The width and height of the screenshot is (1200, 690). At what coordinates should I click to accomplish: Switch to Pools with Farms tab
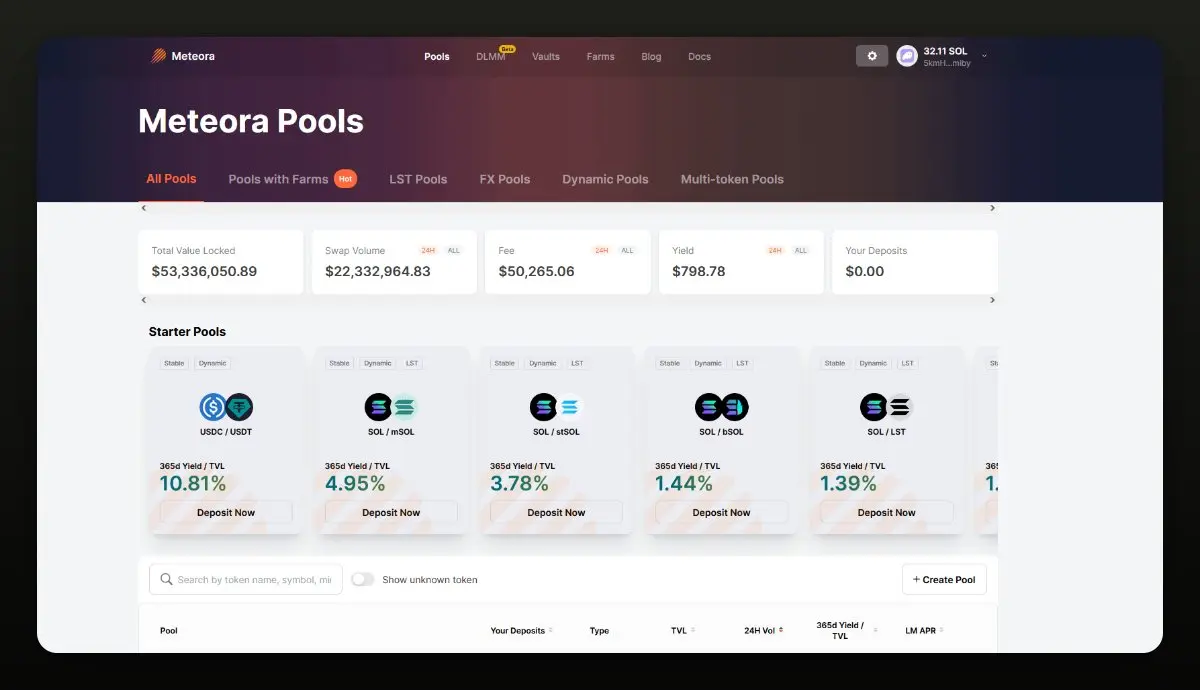click(292, 179)
